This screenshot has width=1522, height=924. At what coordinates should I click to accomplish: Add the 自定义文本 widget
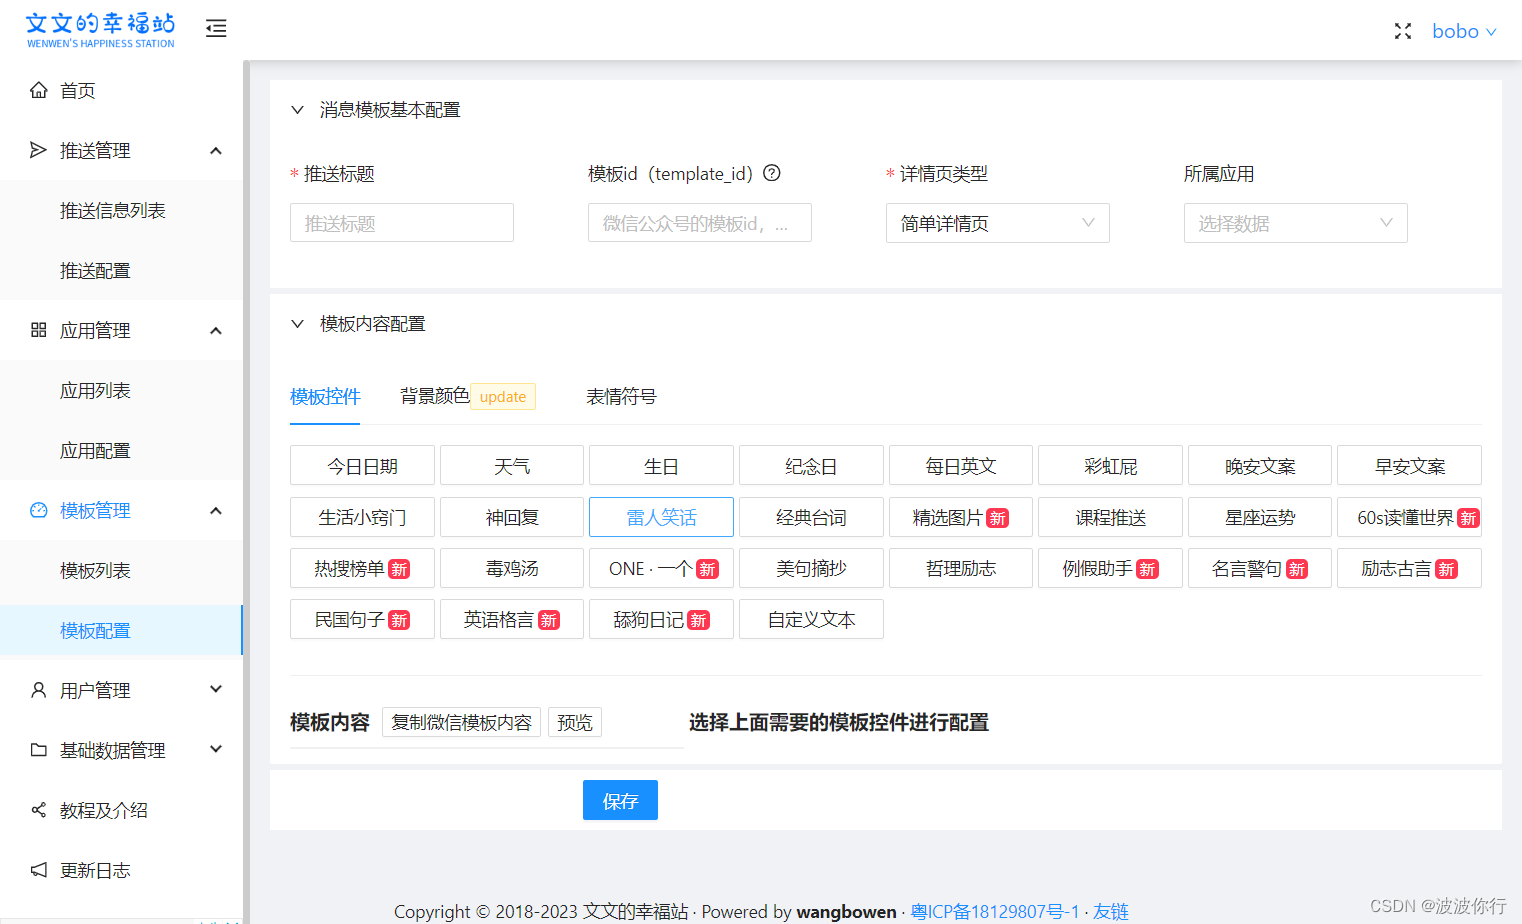tap(811, 619)
